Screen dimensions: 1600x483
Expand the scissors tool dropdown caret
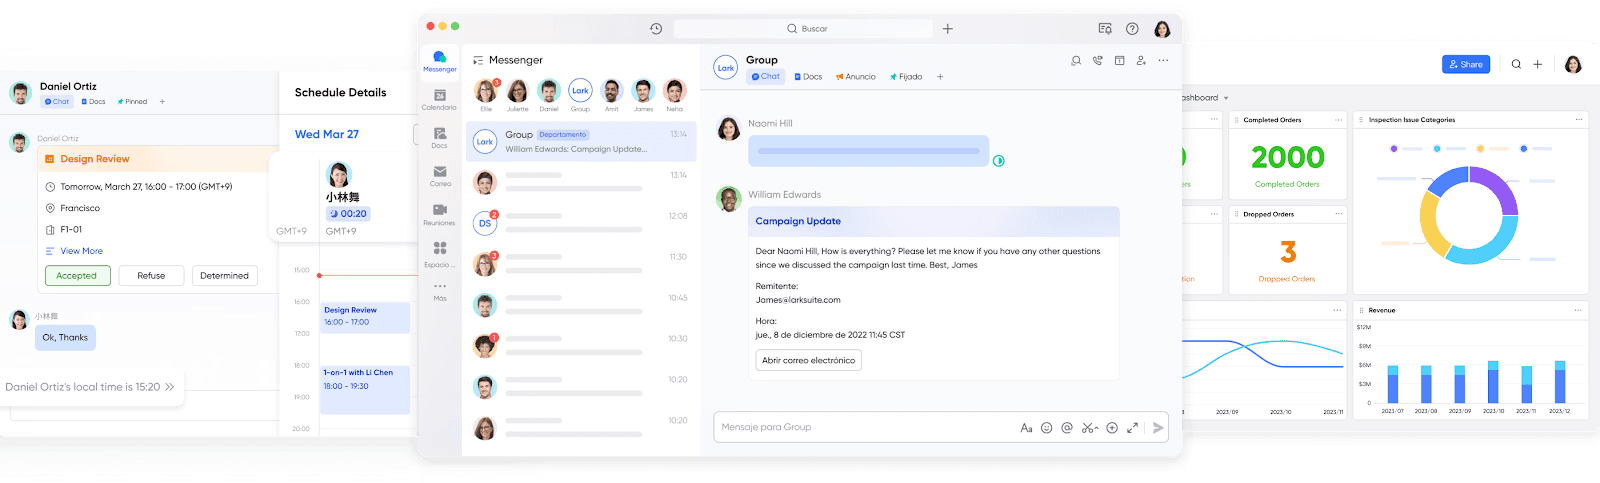coord(1097,429)
